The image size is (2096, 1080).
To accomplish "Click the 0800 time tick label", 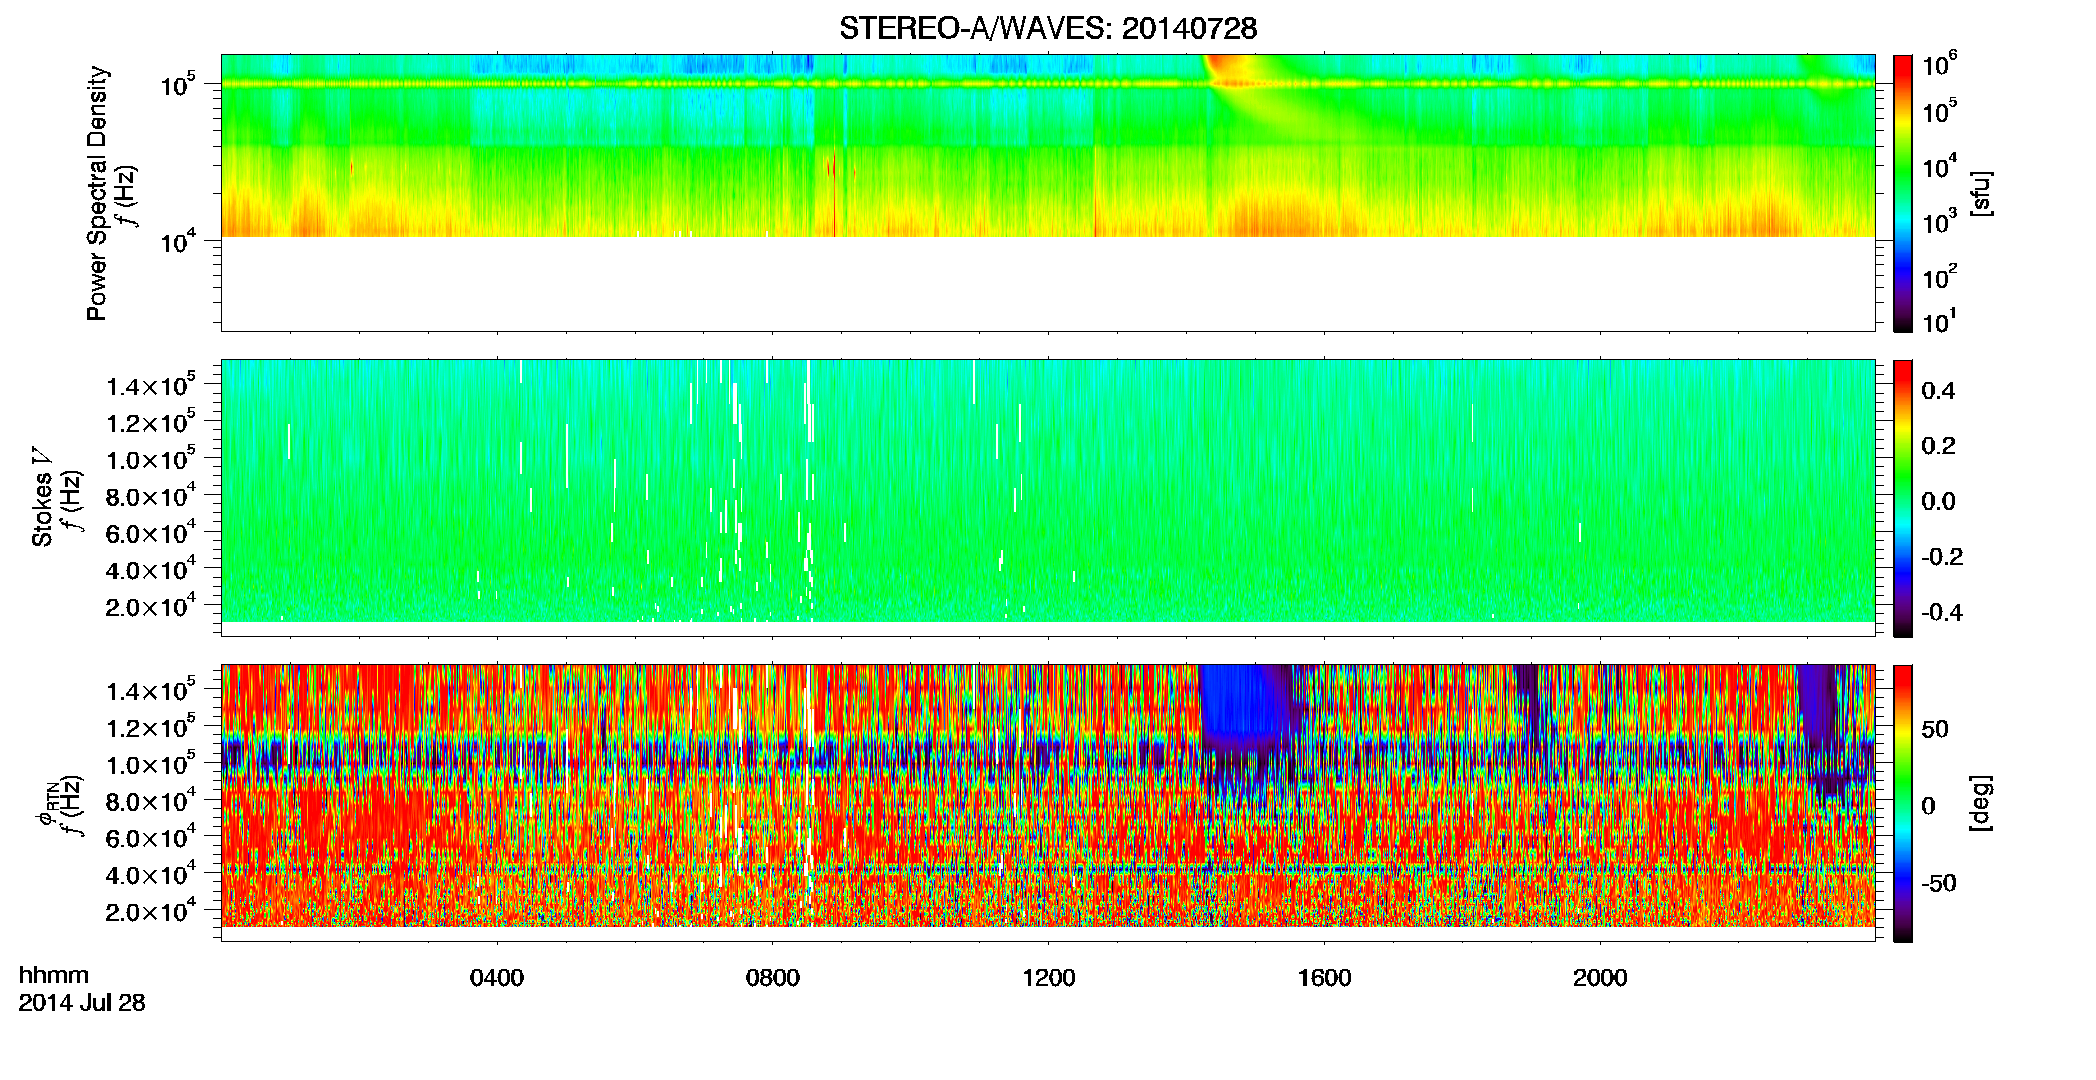I will point(773,978).
